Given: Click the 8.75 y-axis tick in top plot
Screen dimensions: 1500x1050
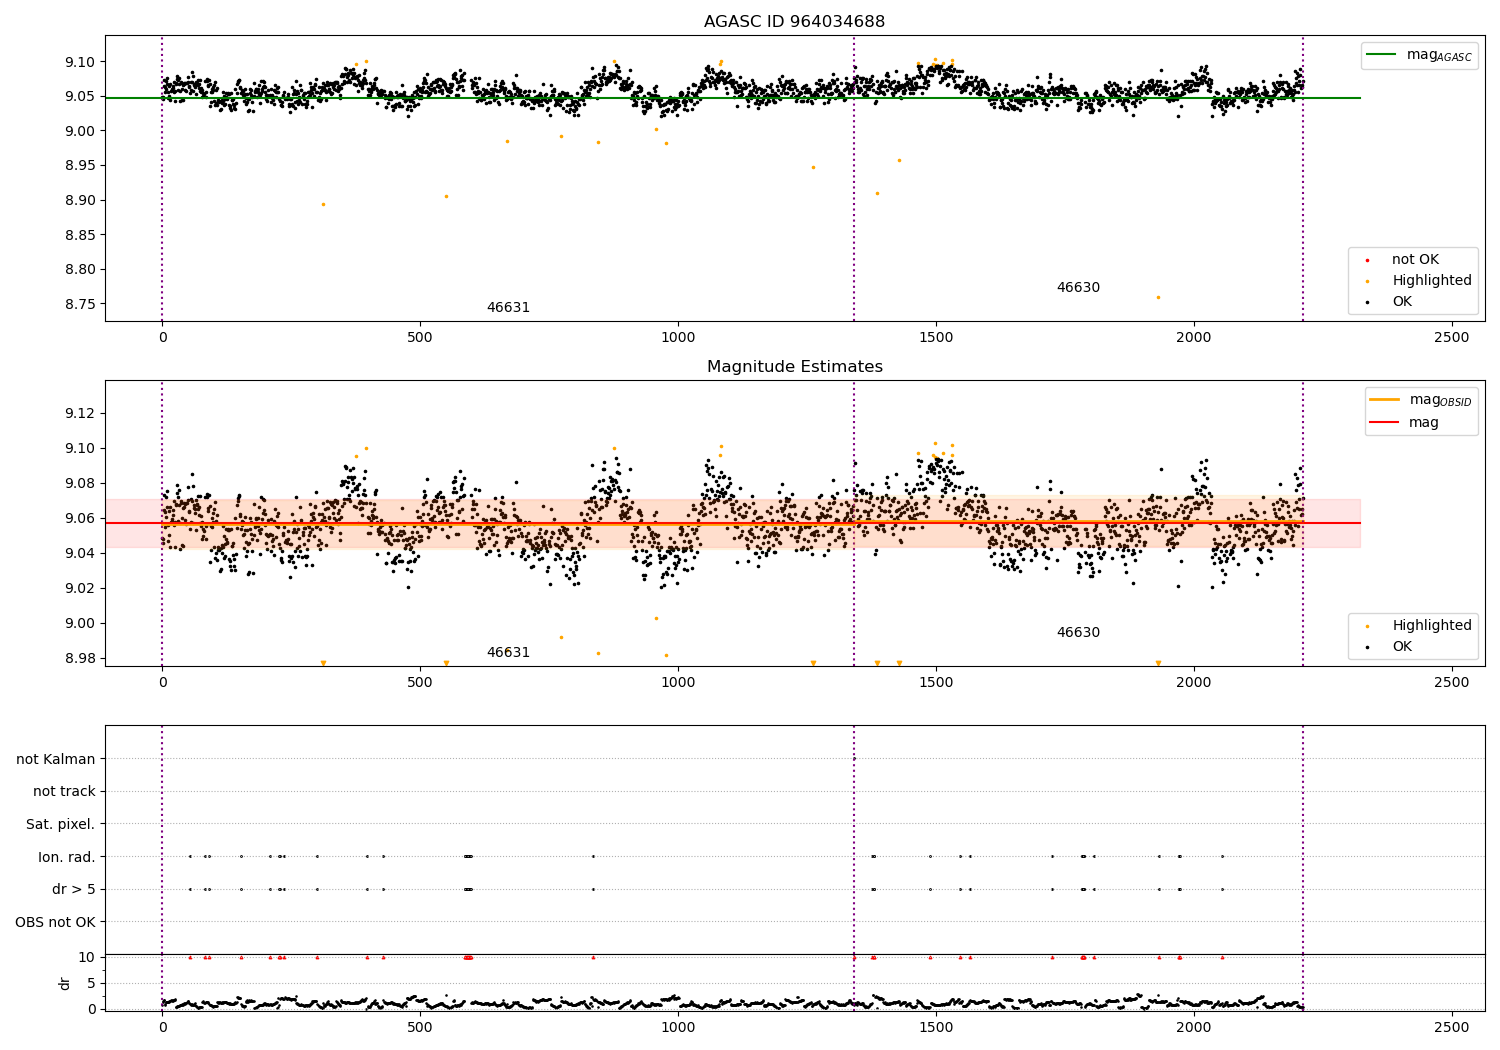Looking at the screenshot, I should (80, 305).
